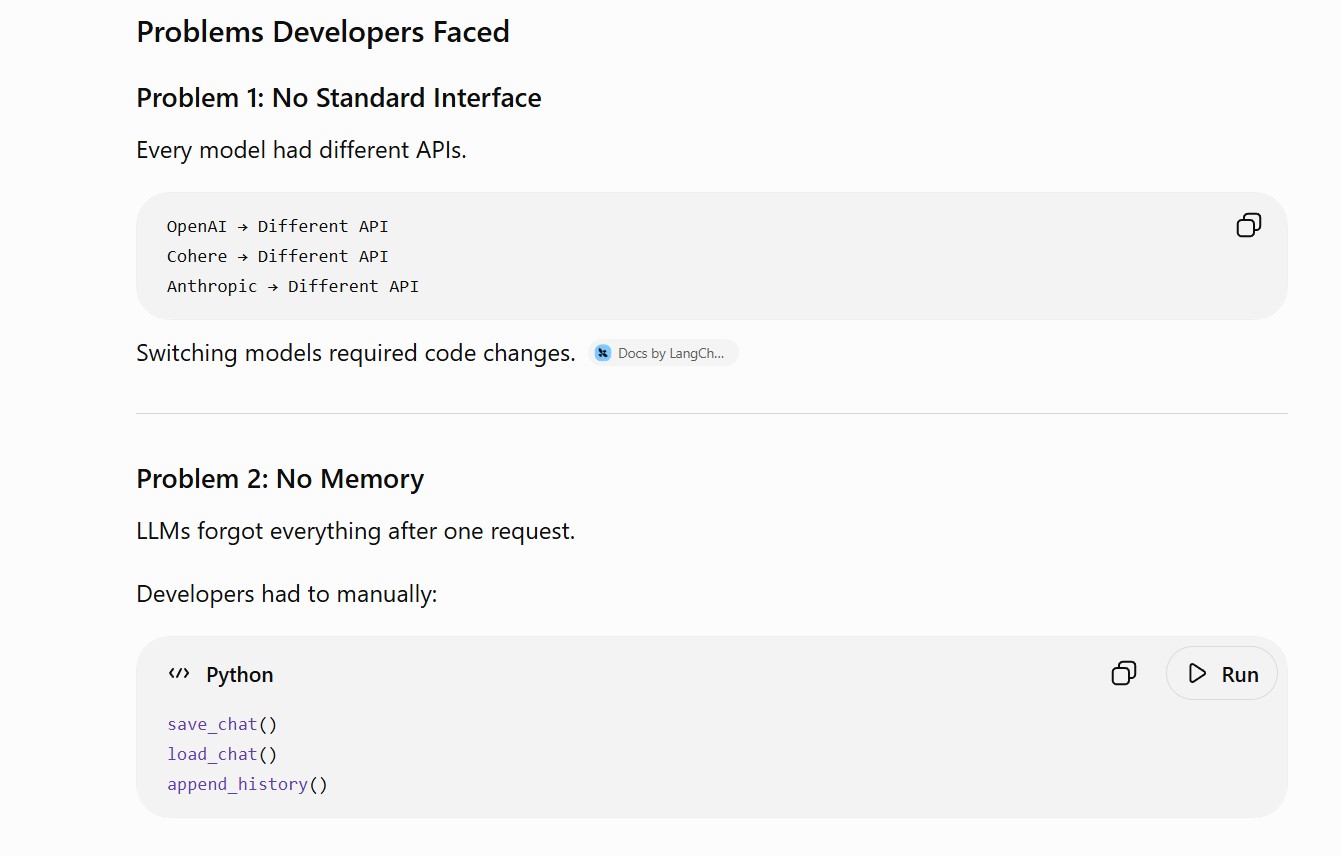Click 'LLMs forgot everything after one request' sentence
Viewport: 1341px width, 856px height.
(x=356, y=531)
